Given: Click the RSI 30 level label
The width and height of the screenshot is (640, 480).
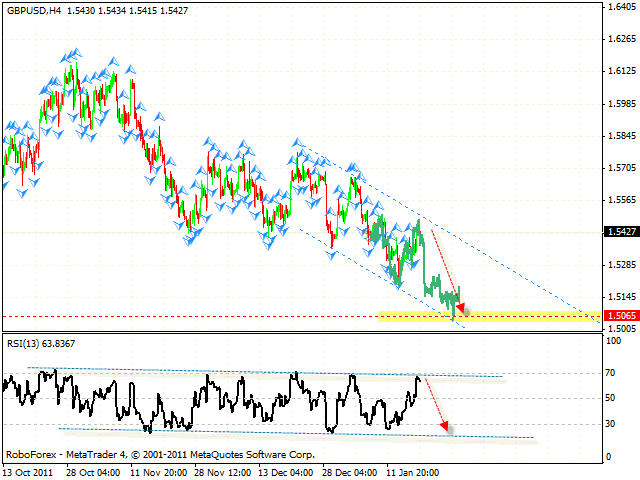Looking at the screenshot, I should point(611,424).
